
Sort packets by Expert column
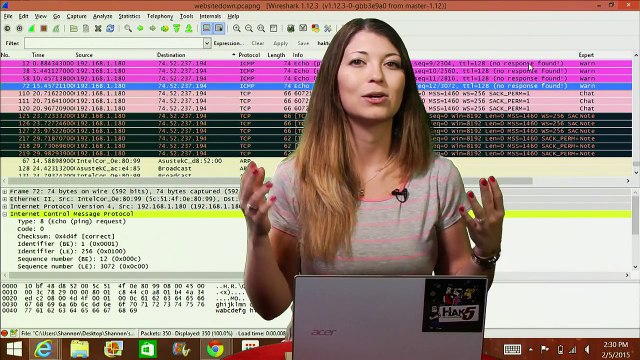[x=586, y=55]
